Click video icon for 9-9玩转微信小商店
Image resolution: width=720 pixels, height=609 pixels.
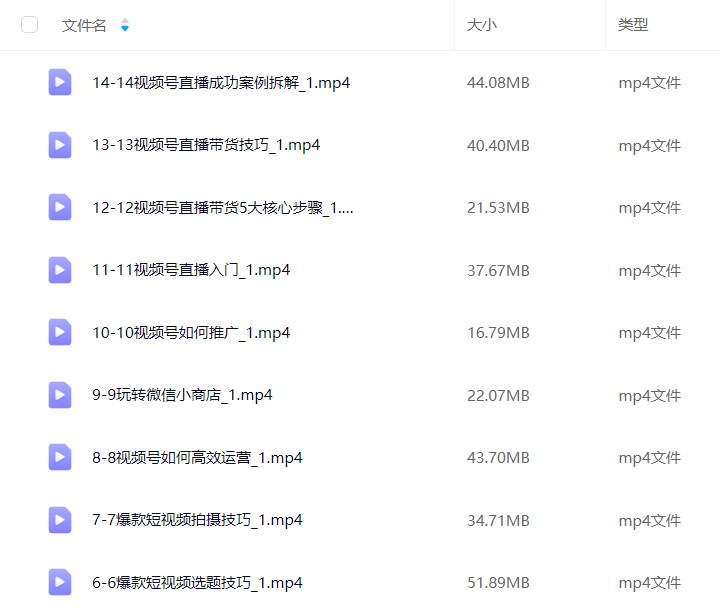click(x=60, y=395)
